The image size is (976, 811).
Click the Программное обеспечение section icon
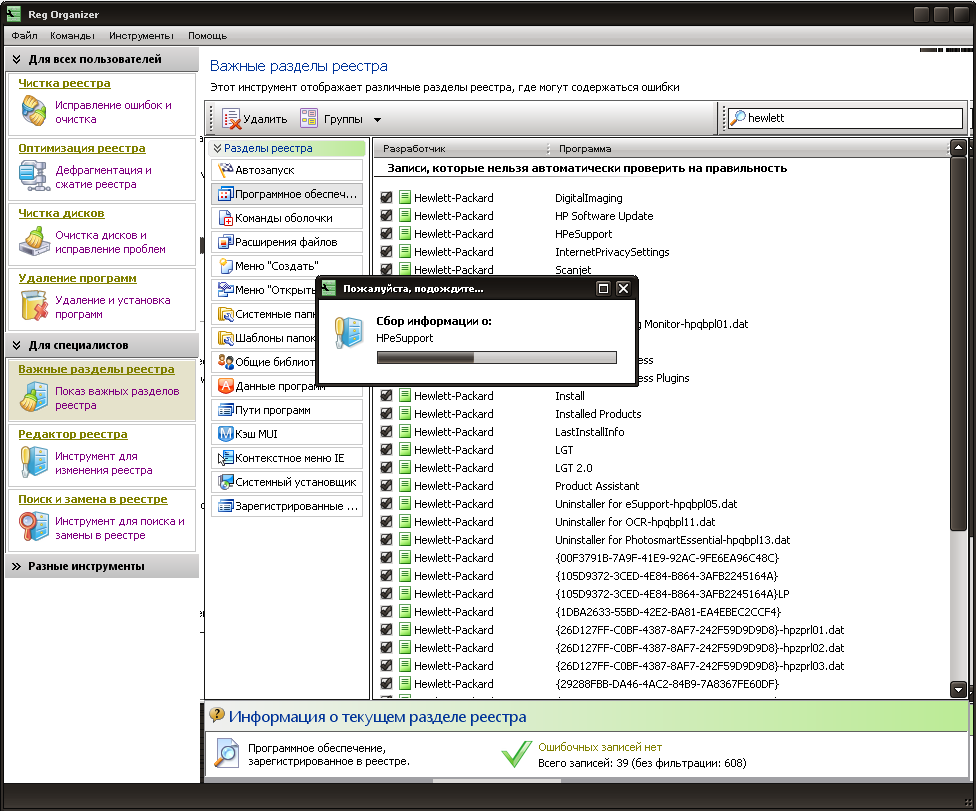(225, 194)
